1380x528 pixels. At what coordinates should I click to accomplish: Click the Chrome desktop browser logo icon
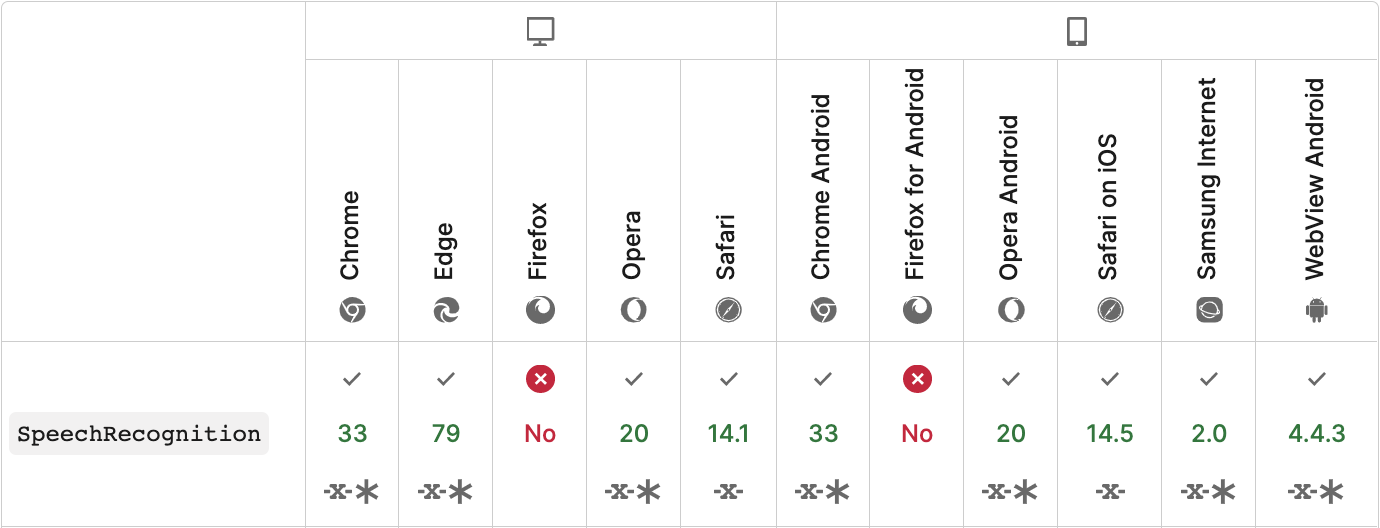coord(352,311)
